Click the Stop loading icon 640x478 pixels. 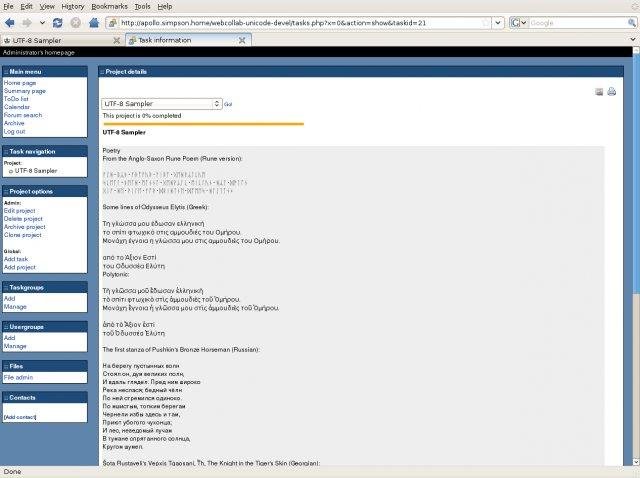click(76, 23)
